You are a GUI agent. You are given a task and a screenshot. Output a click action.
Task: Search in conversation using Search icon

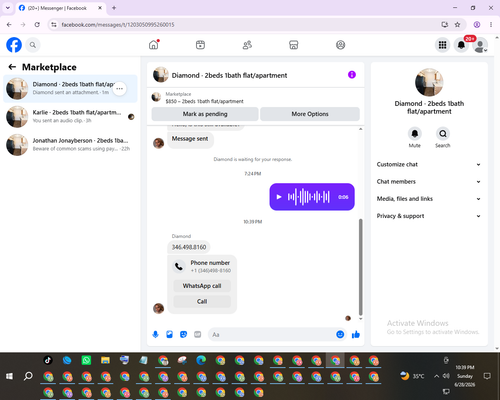tap(443, 134)
